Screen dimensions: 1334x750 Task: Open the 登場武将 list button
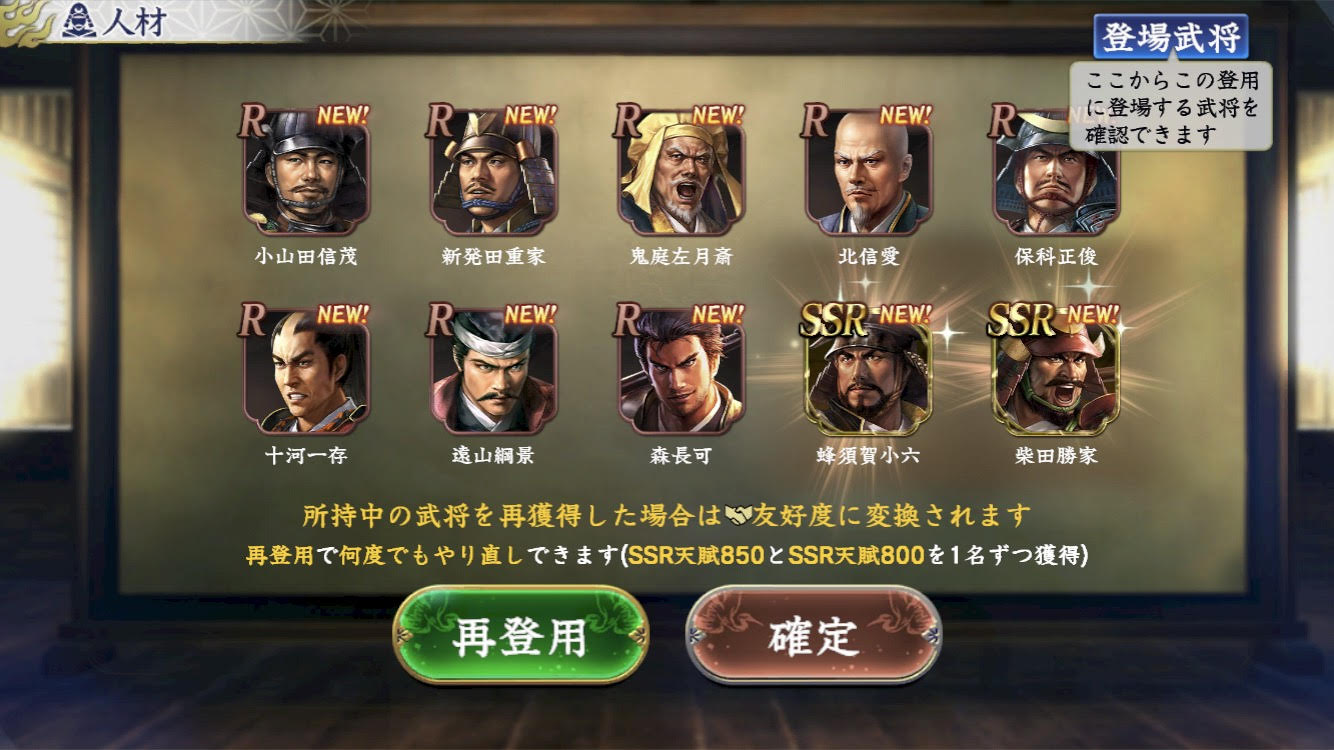[1171, 37]
